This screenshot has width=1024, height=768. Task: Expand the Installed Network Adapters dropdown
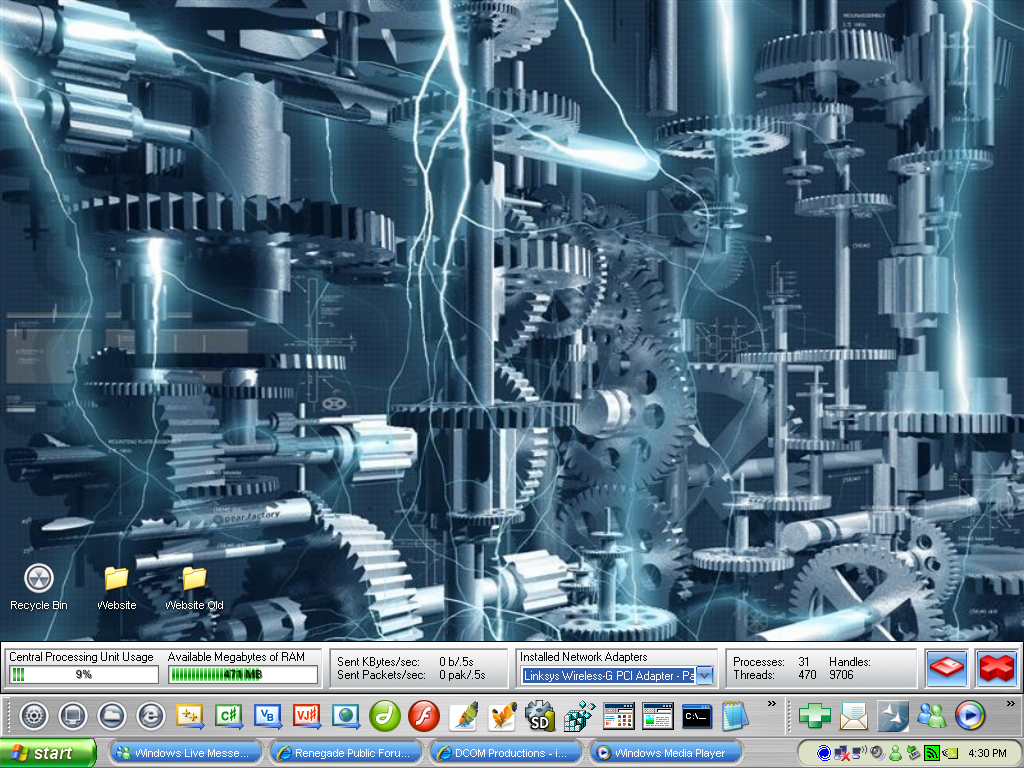tap(704, 675)
